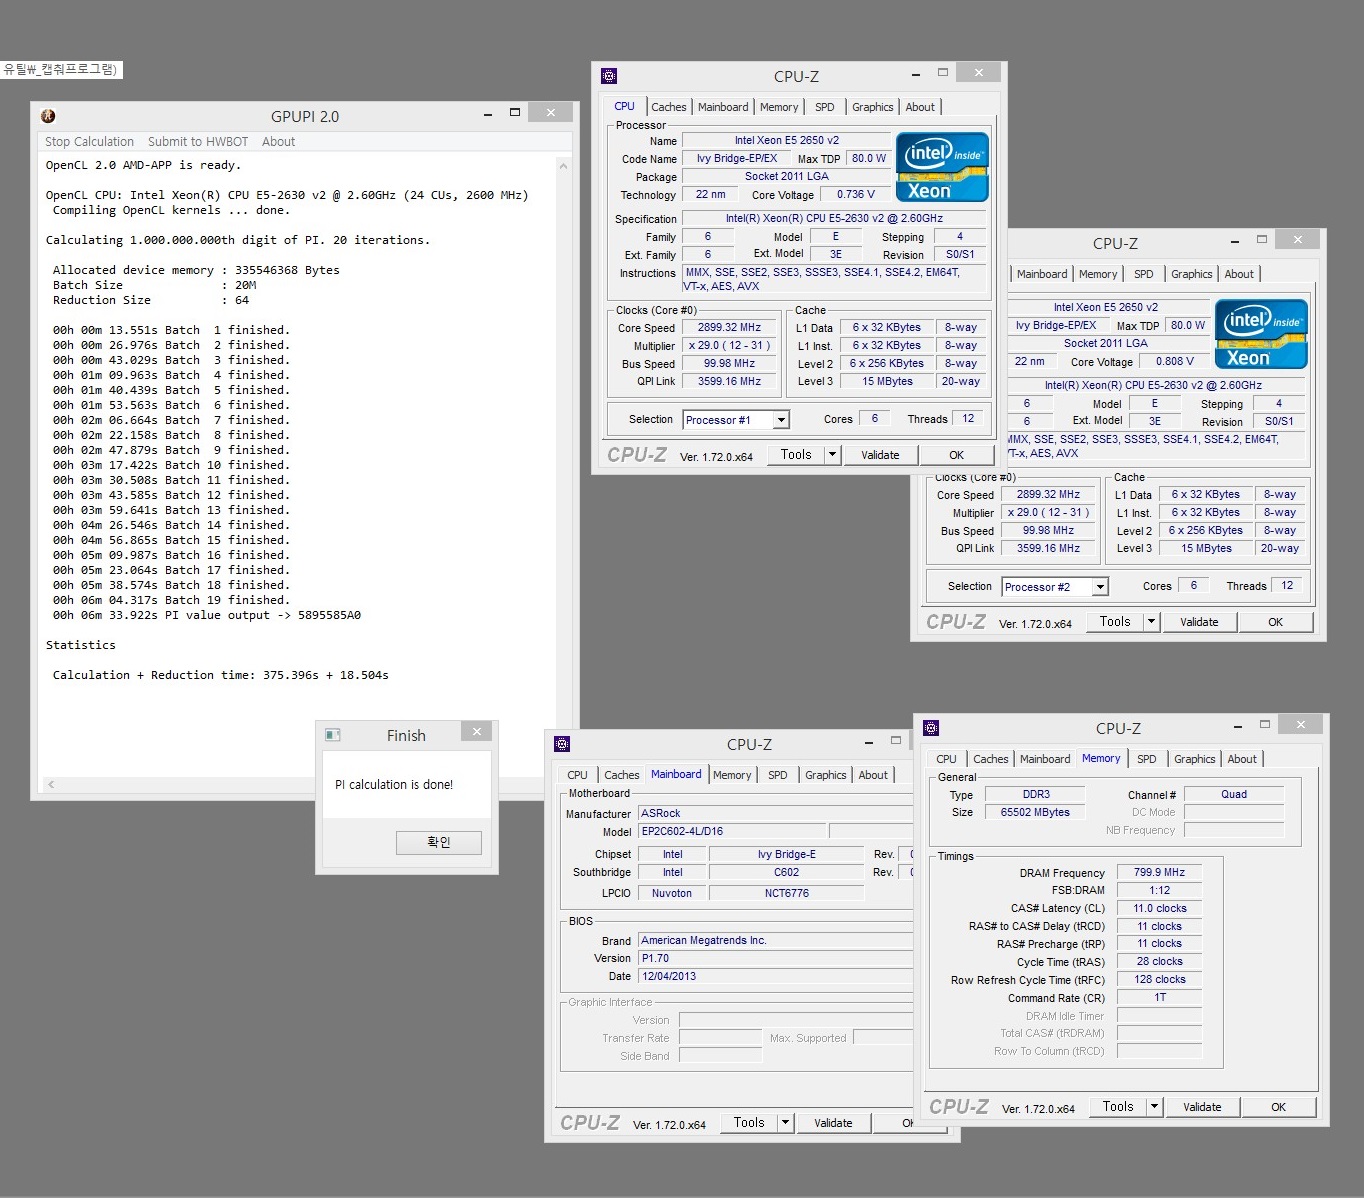The height and width of the screenshot is (1198, 1364).
Task: Click Tools button in Processor #2 window
Action: point(1115,621)
